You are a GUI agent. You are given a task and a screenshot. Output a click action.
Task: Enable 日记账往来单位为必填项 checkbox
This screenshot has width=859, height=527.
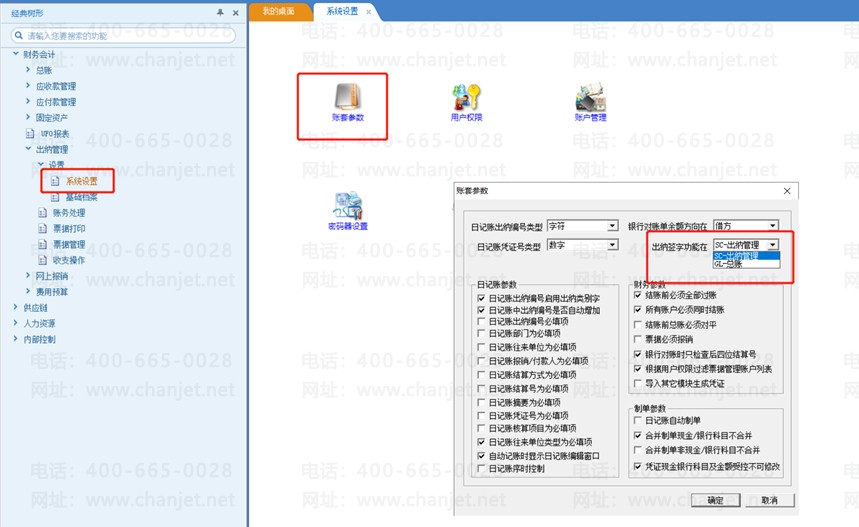coord(481,347)
